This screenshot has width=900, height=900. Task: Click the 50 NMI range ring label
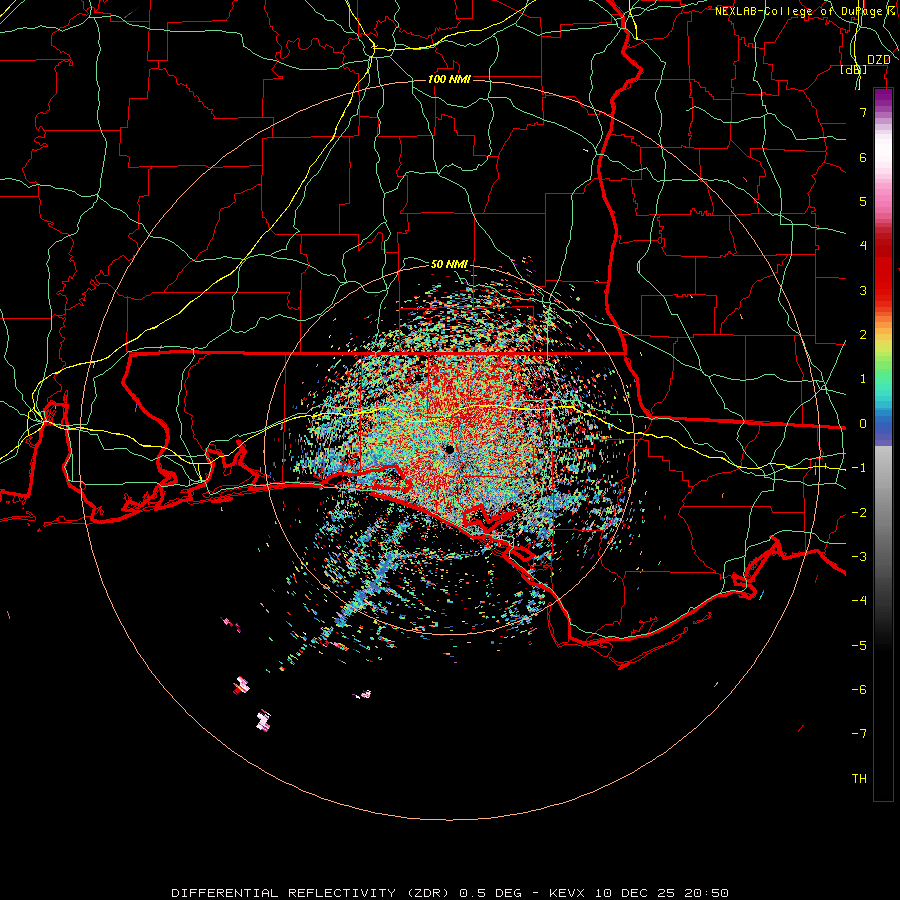click(x=449, y=264)
